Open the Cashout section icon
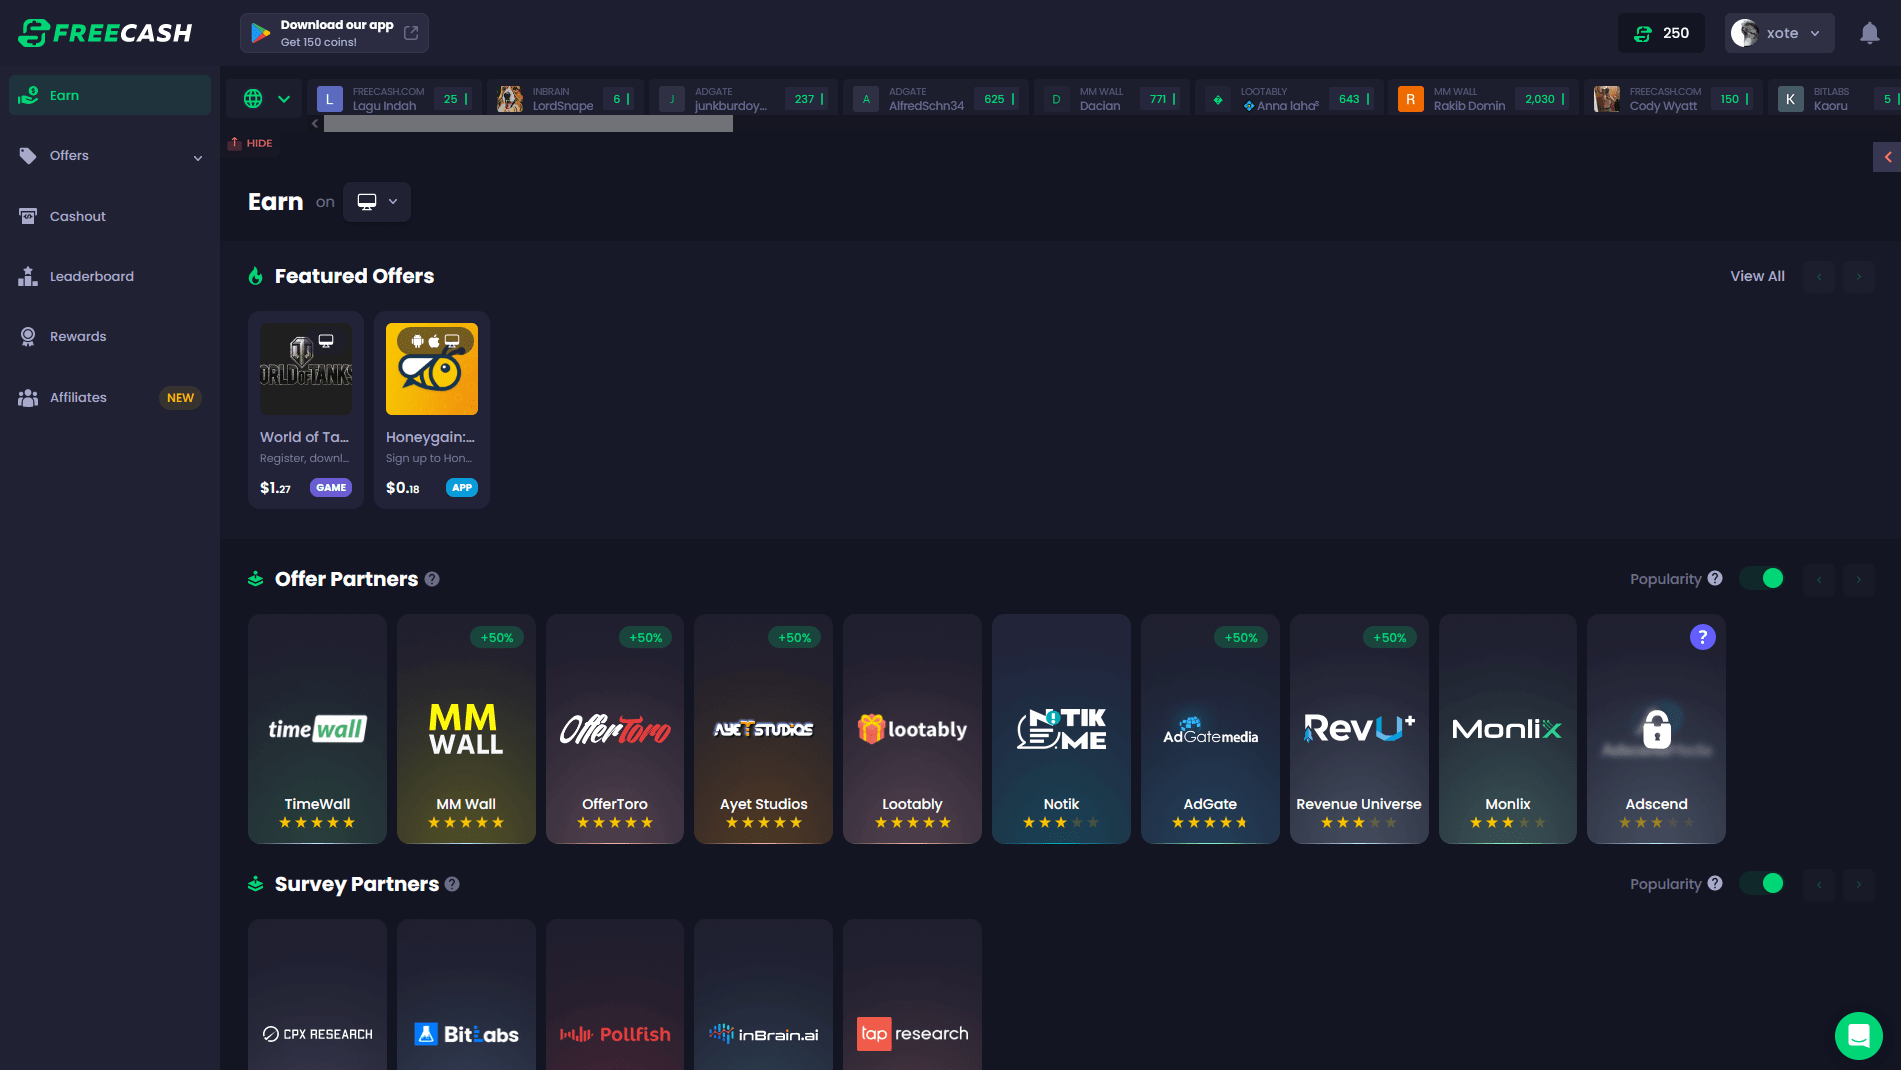This screenshot has width=1901, height=1070. point(27,215)
